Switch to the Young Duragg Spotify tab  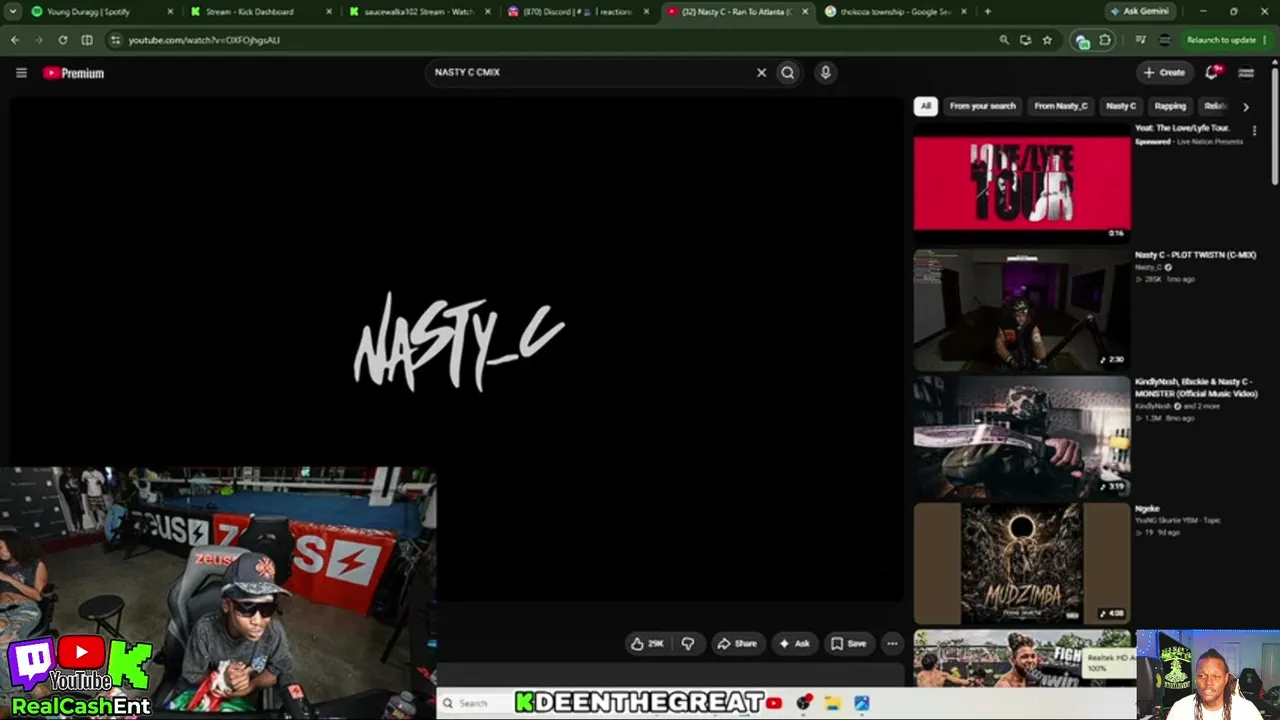100,12
